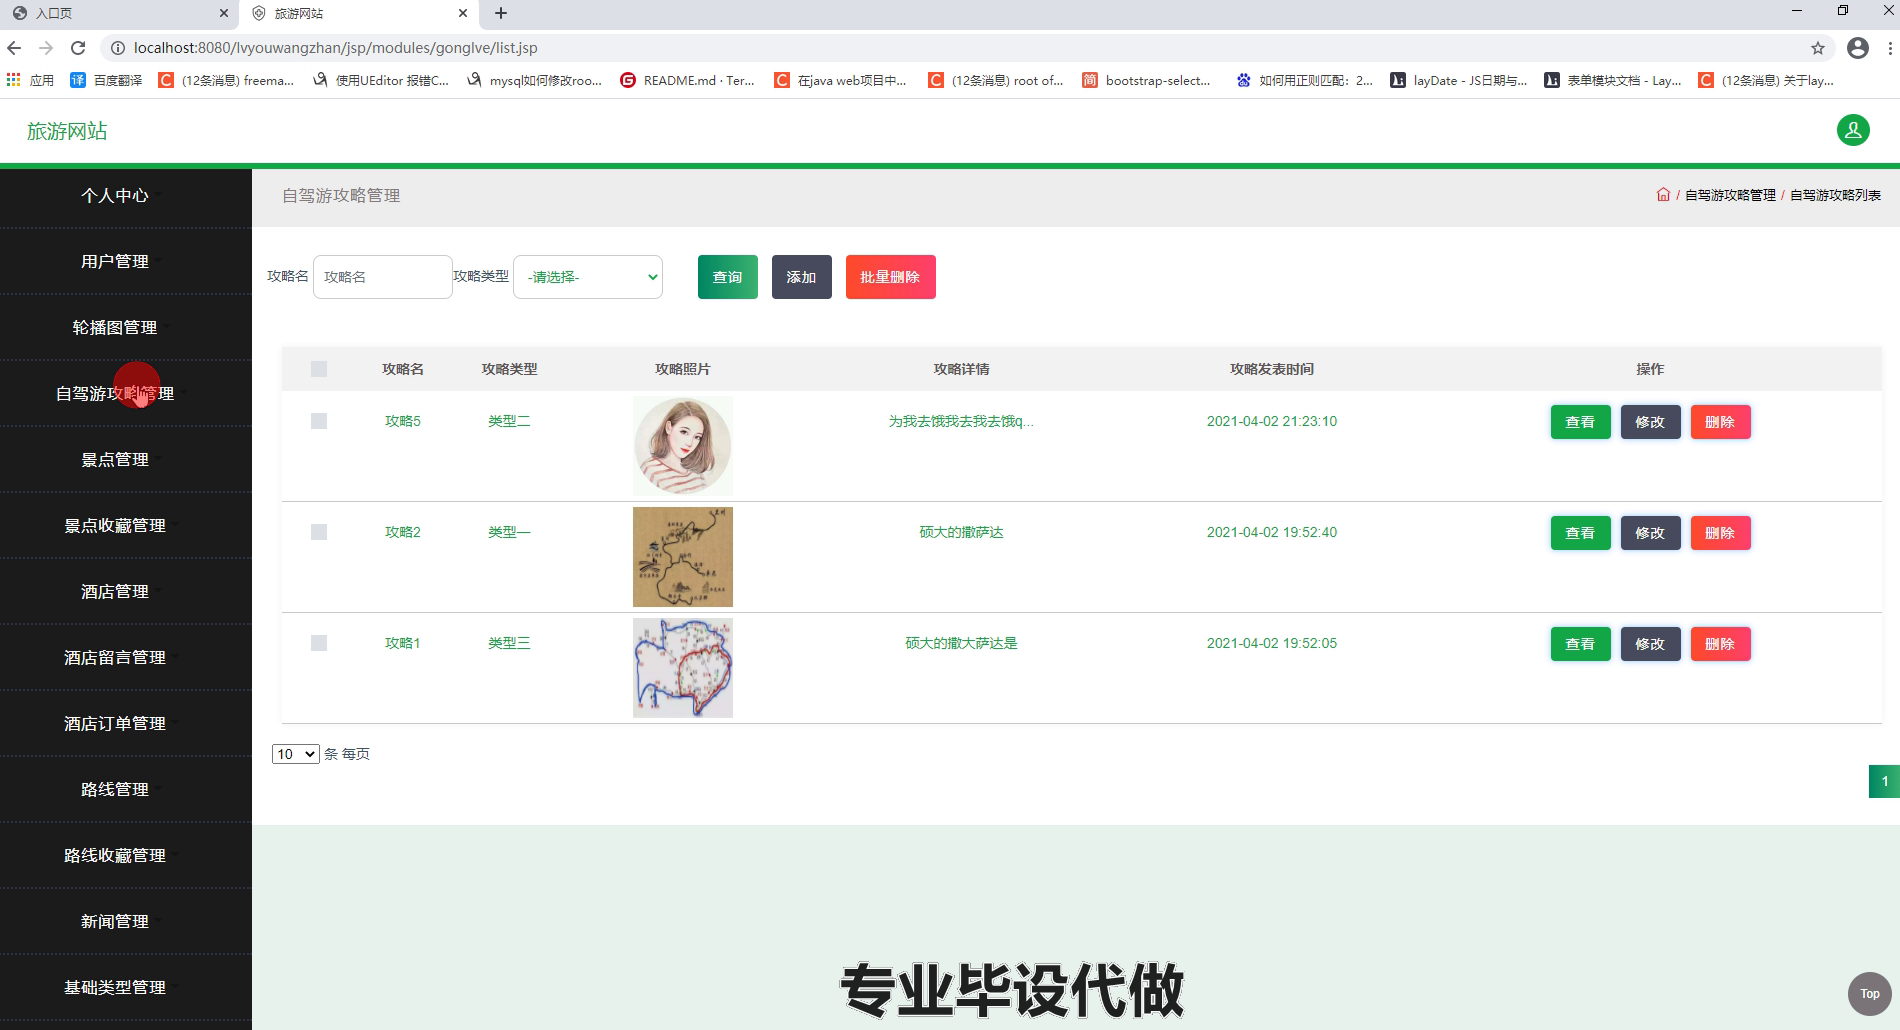Click the browser back arrow
Screen dimensions: 1900x1030
coord(14,48)
